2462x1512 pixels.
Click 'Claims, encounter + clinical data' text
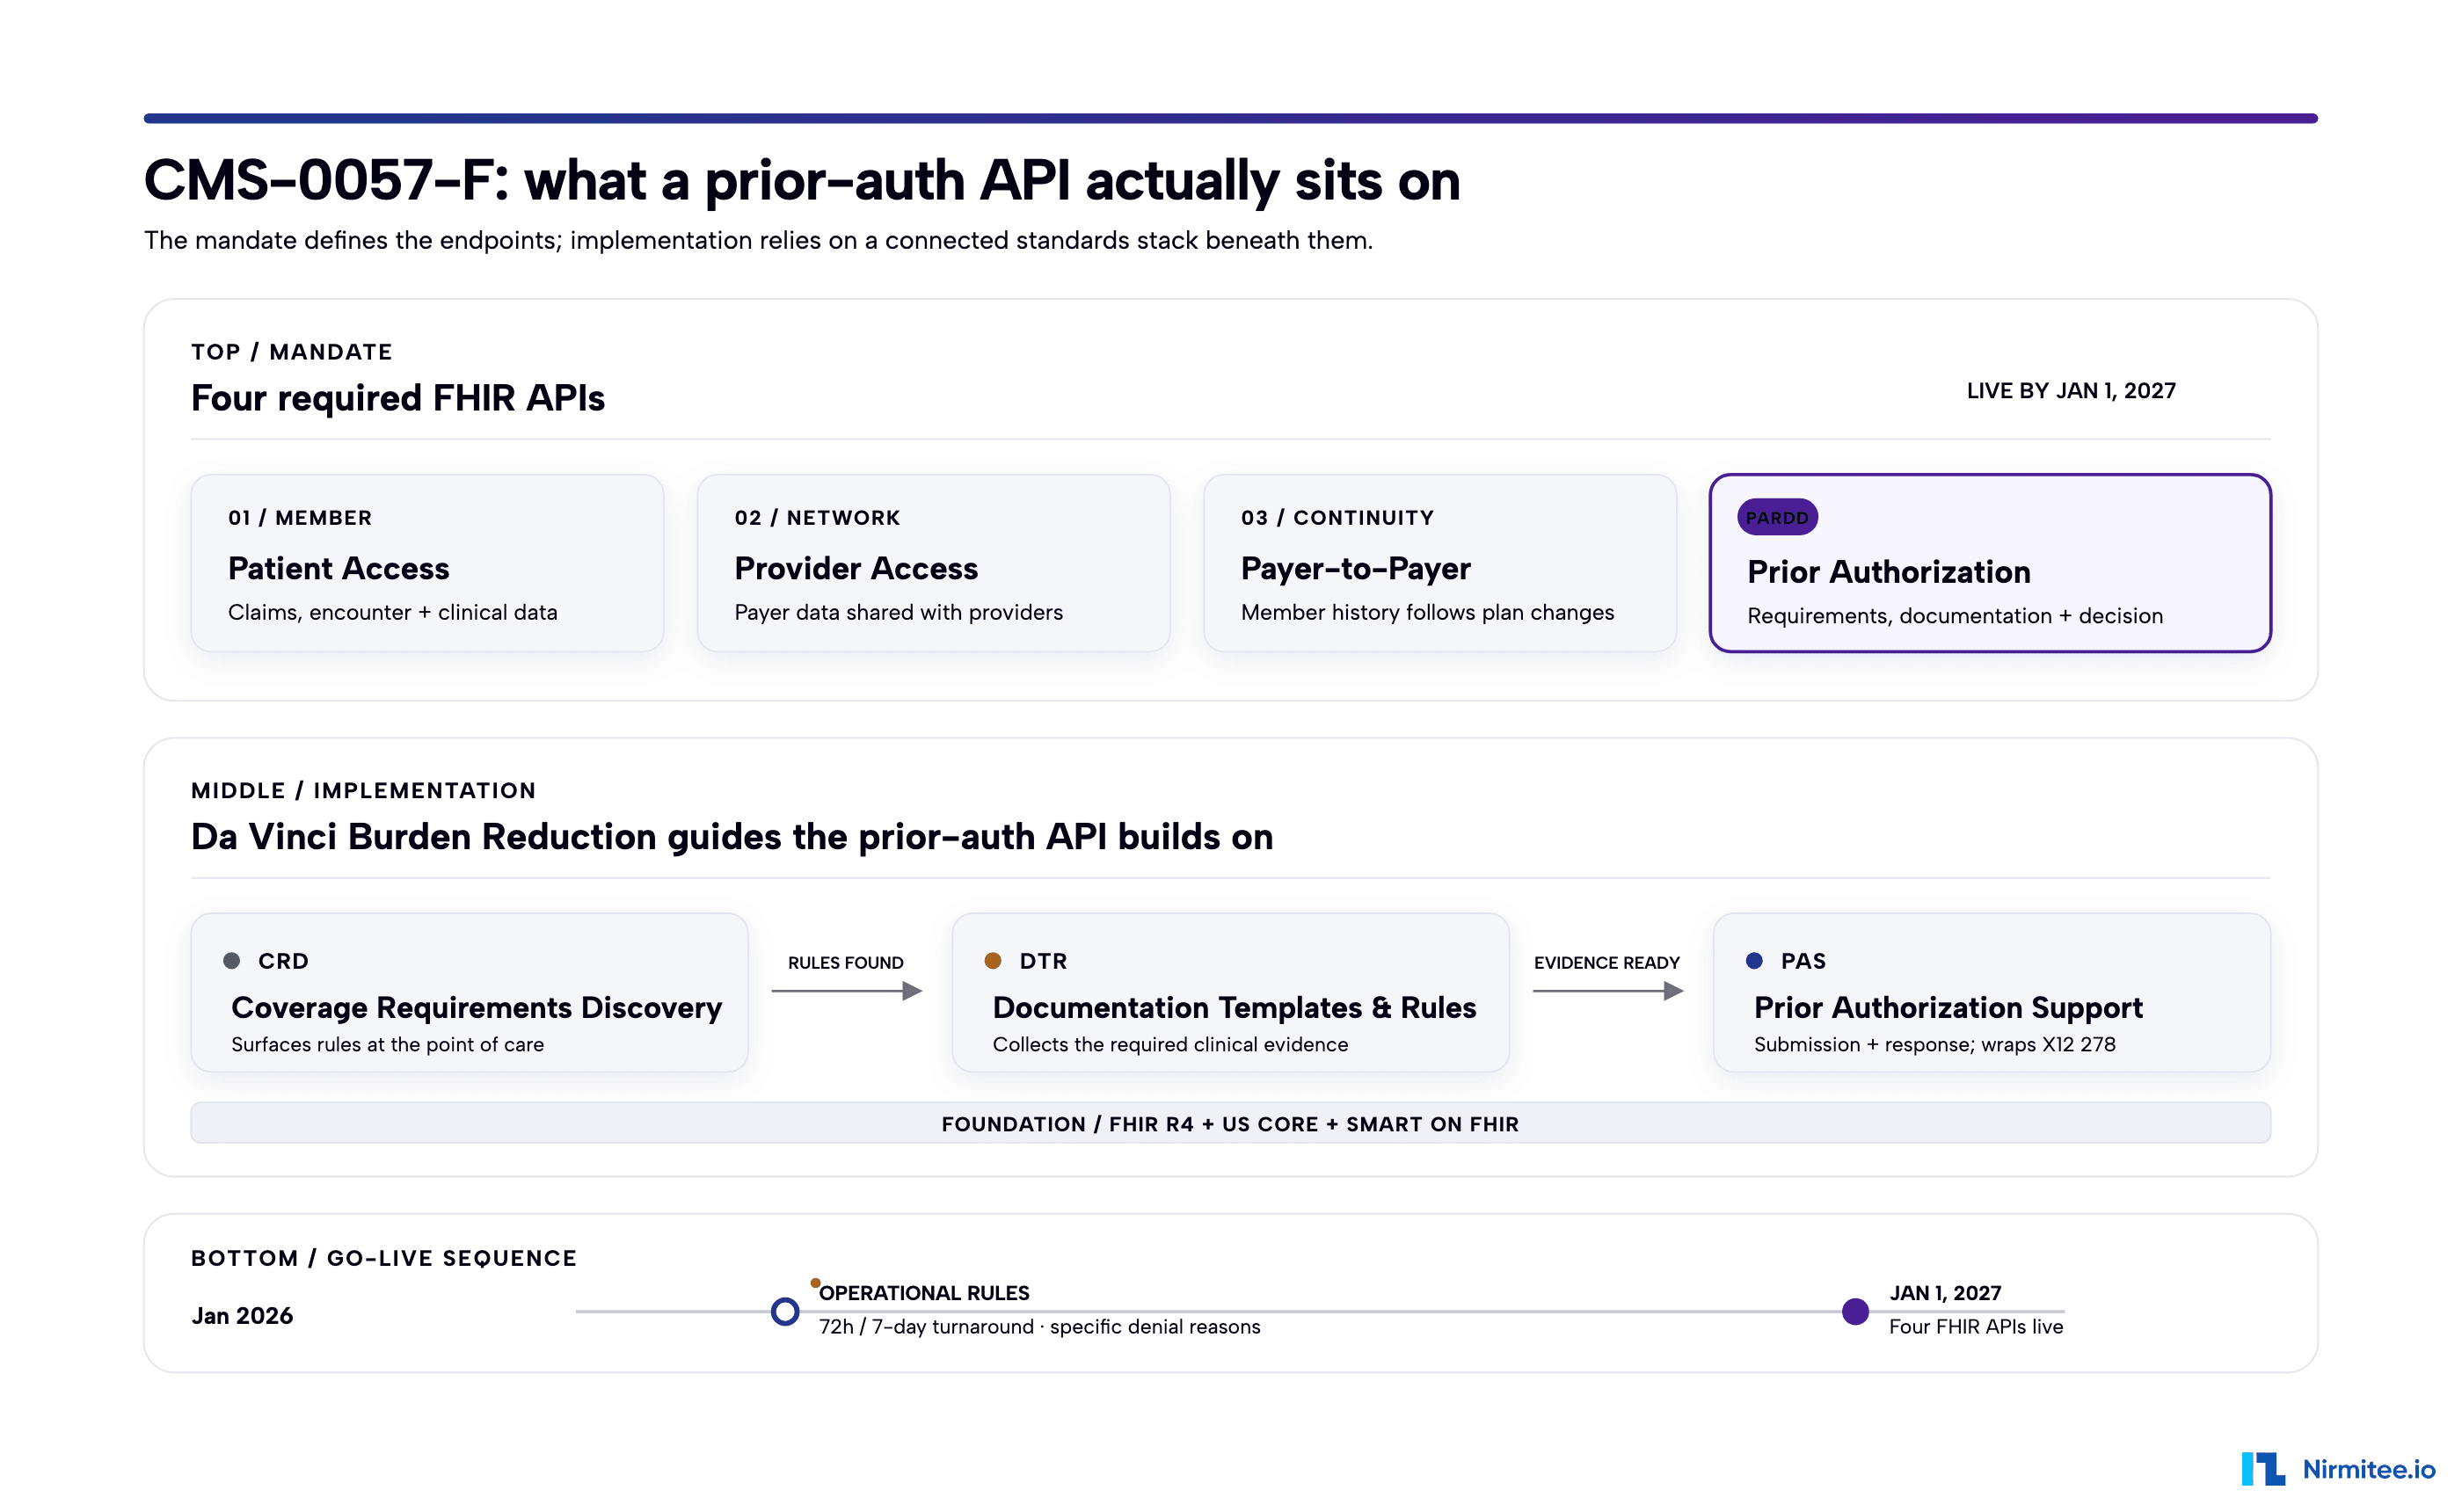[393, 612]
